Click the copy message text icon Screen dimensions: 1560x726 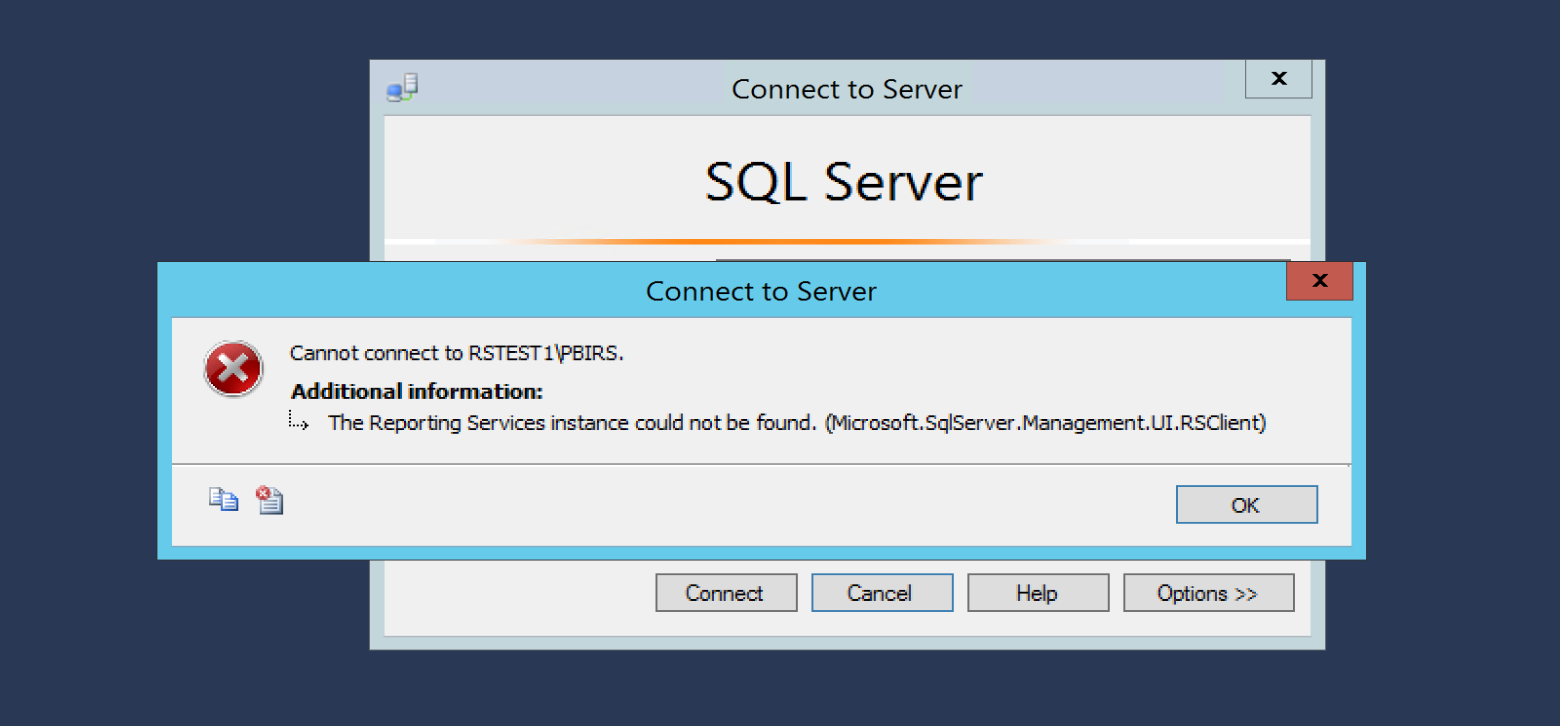[223, 500]
